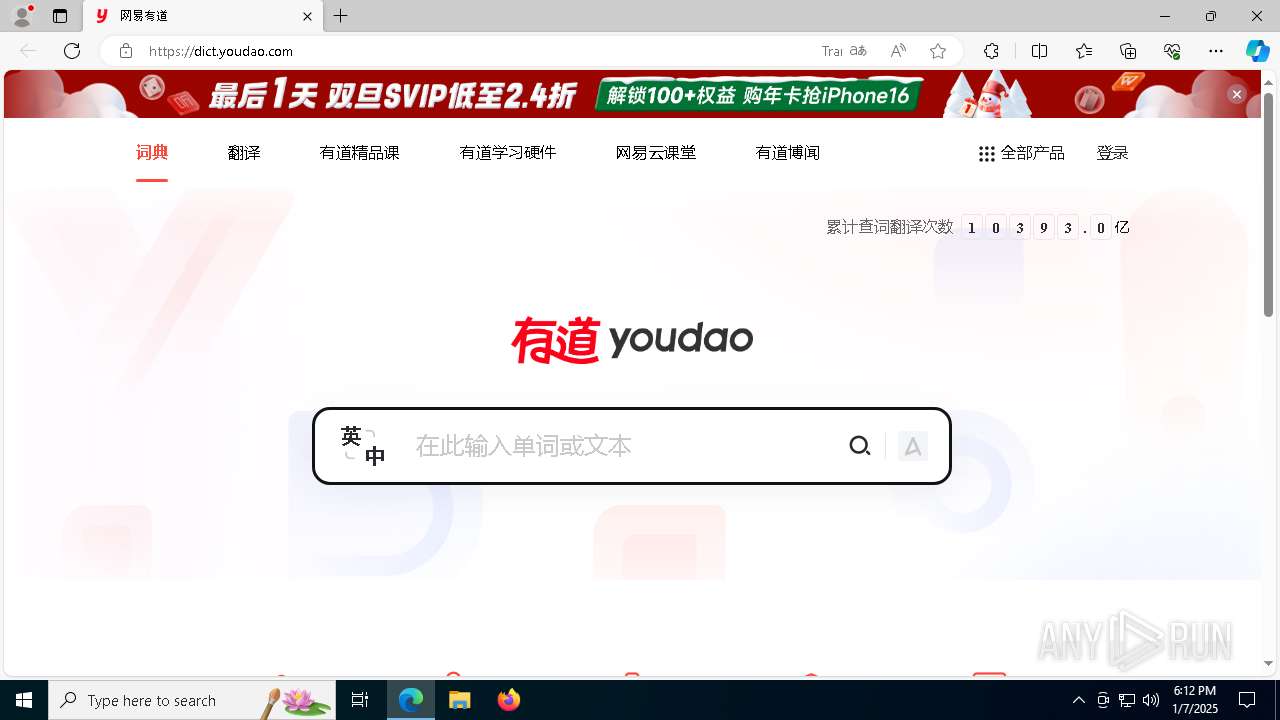1280x720 pixels.
Task: Open the volume control icon
Action: (x=1151, y=700)
